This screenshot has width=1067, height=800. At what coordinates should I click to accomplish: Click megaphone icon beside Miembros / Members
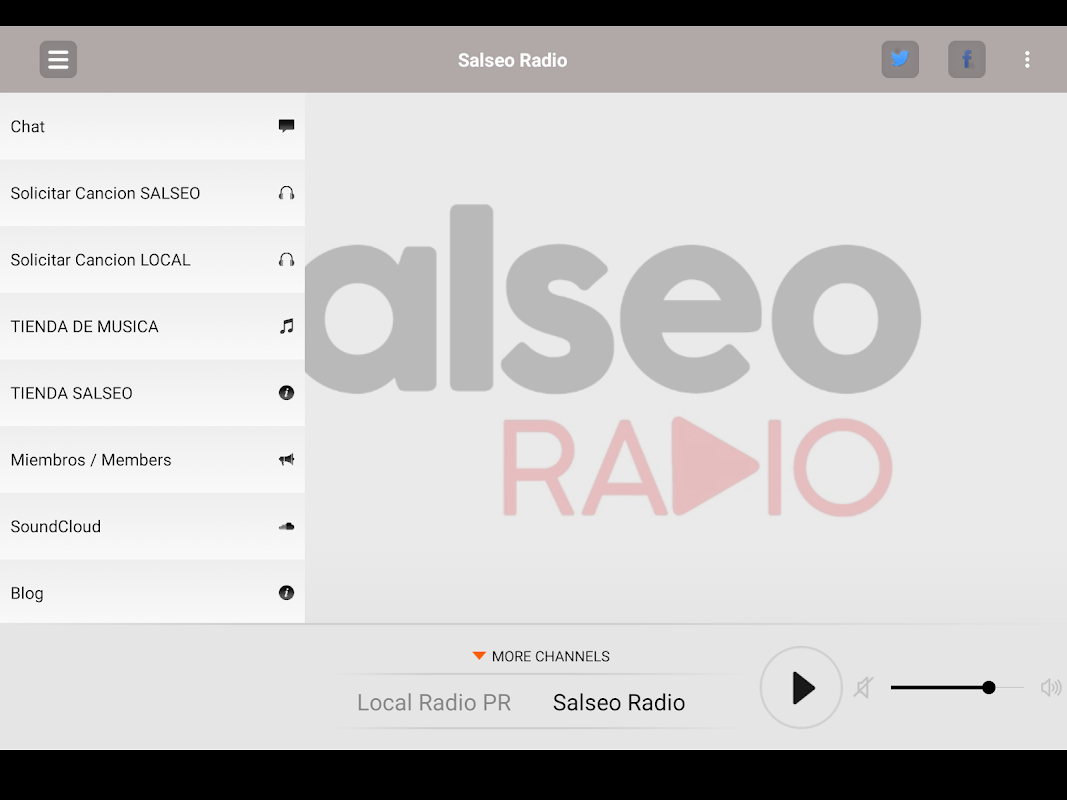(x=286, y=459)
